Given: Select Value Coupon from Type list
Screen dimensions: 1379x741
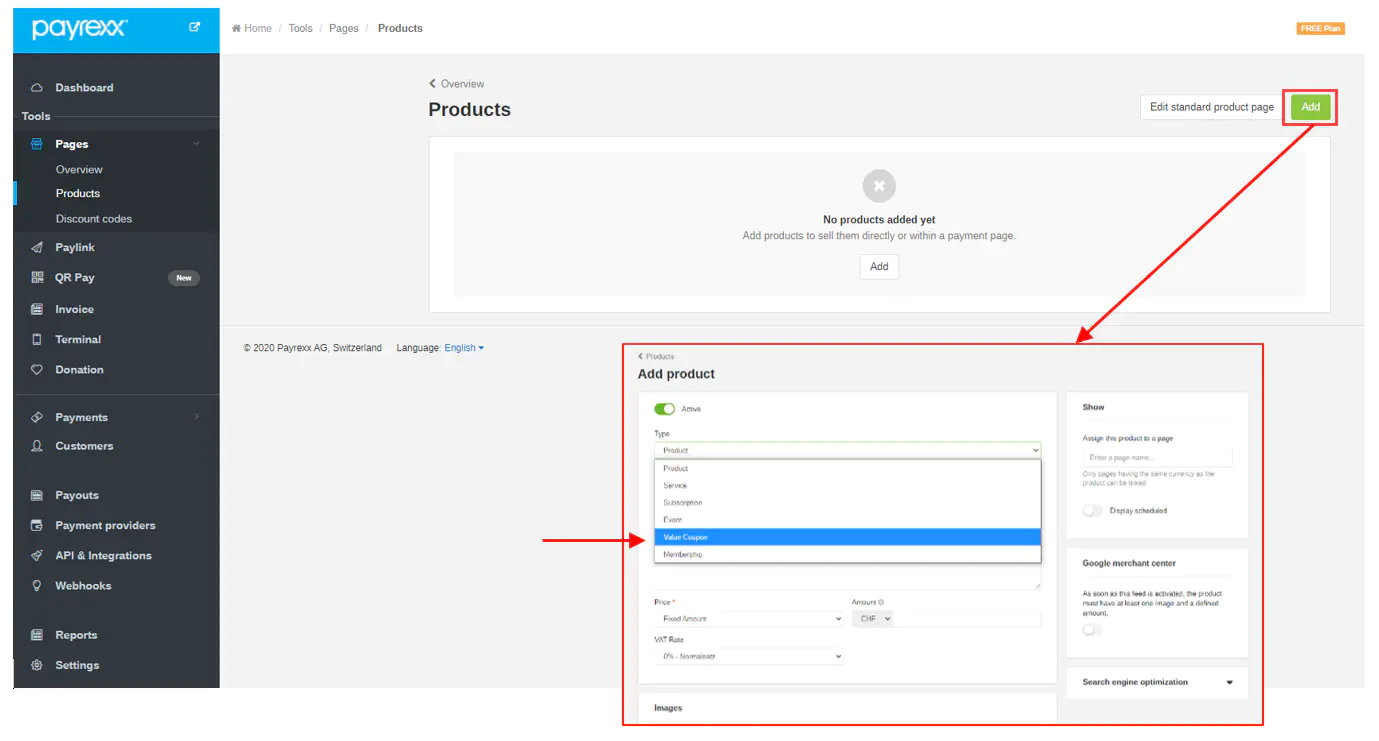Looking at the screenshot, I should point(846,537).
